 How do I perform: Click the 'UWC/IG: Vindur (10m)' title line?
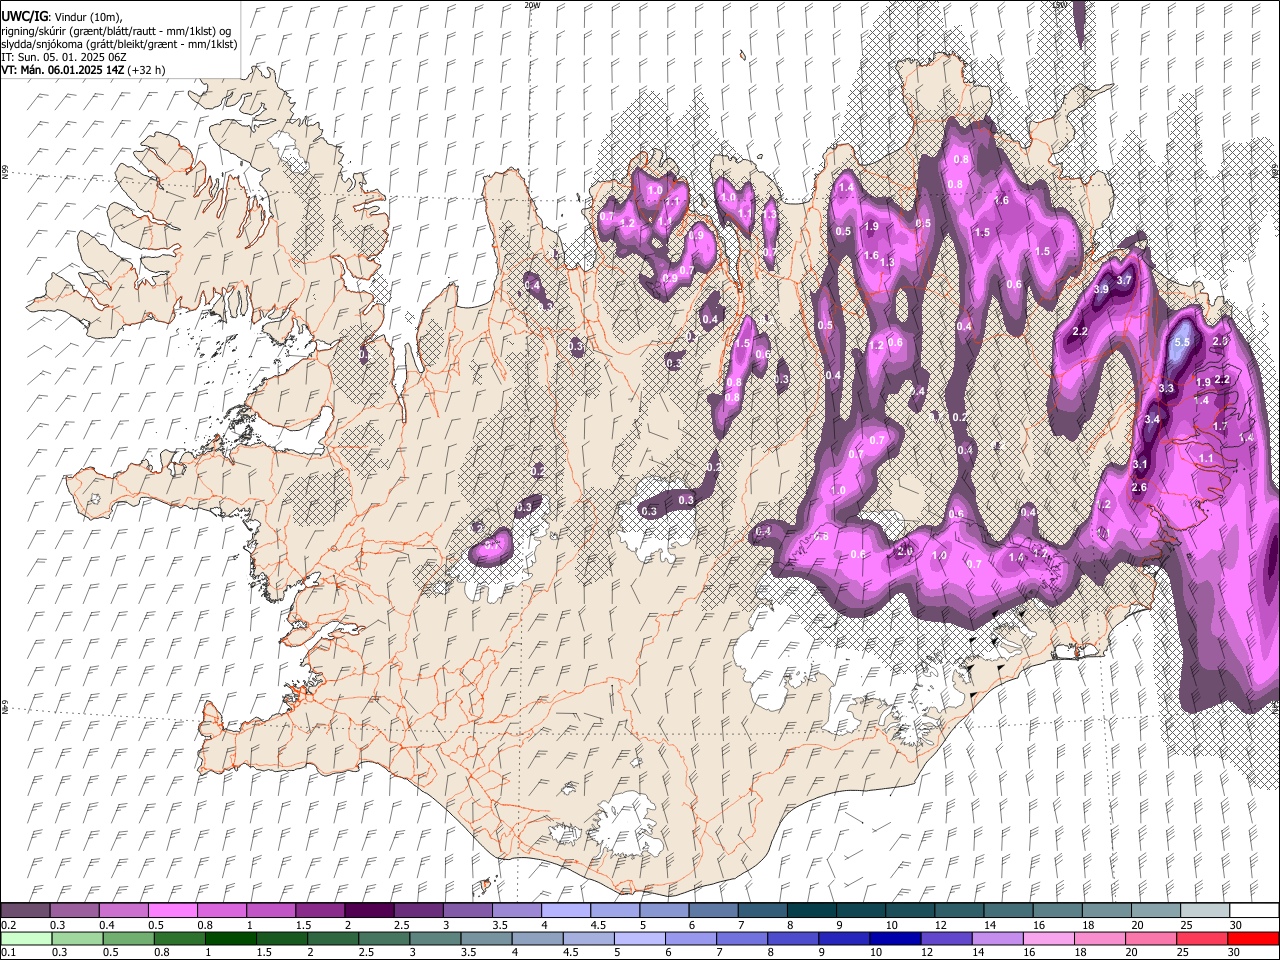[62, 16]
